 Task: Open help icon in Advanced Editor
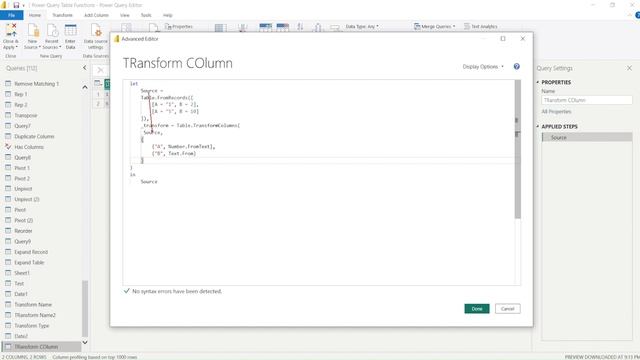point(517,67)
